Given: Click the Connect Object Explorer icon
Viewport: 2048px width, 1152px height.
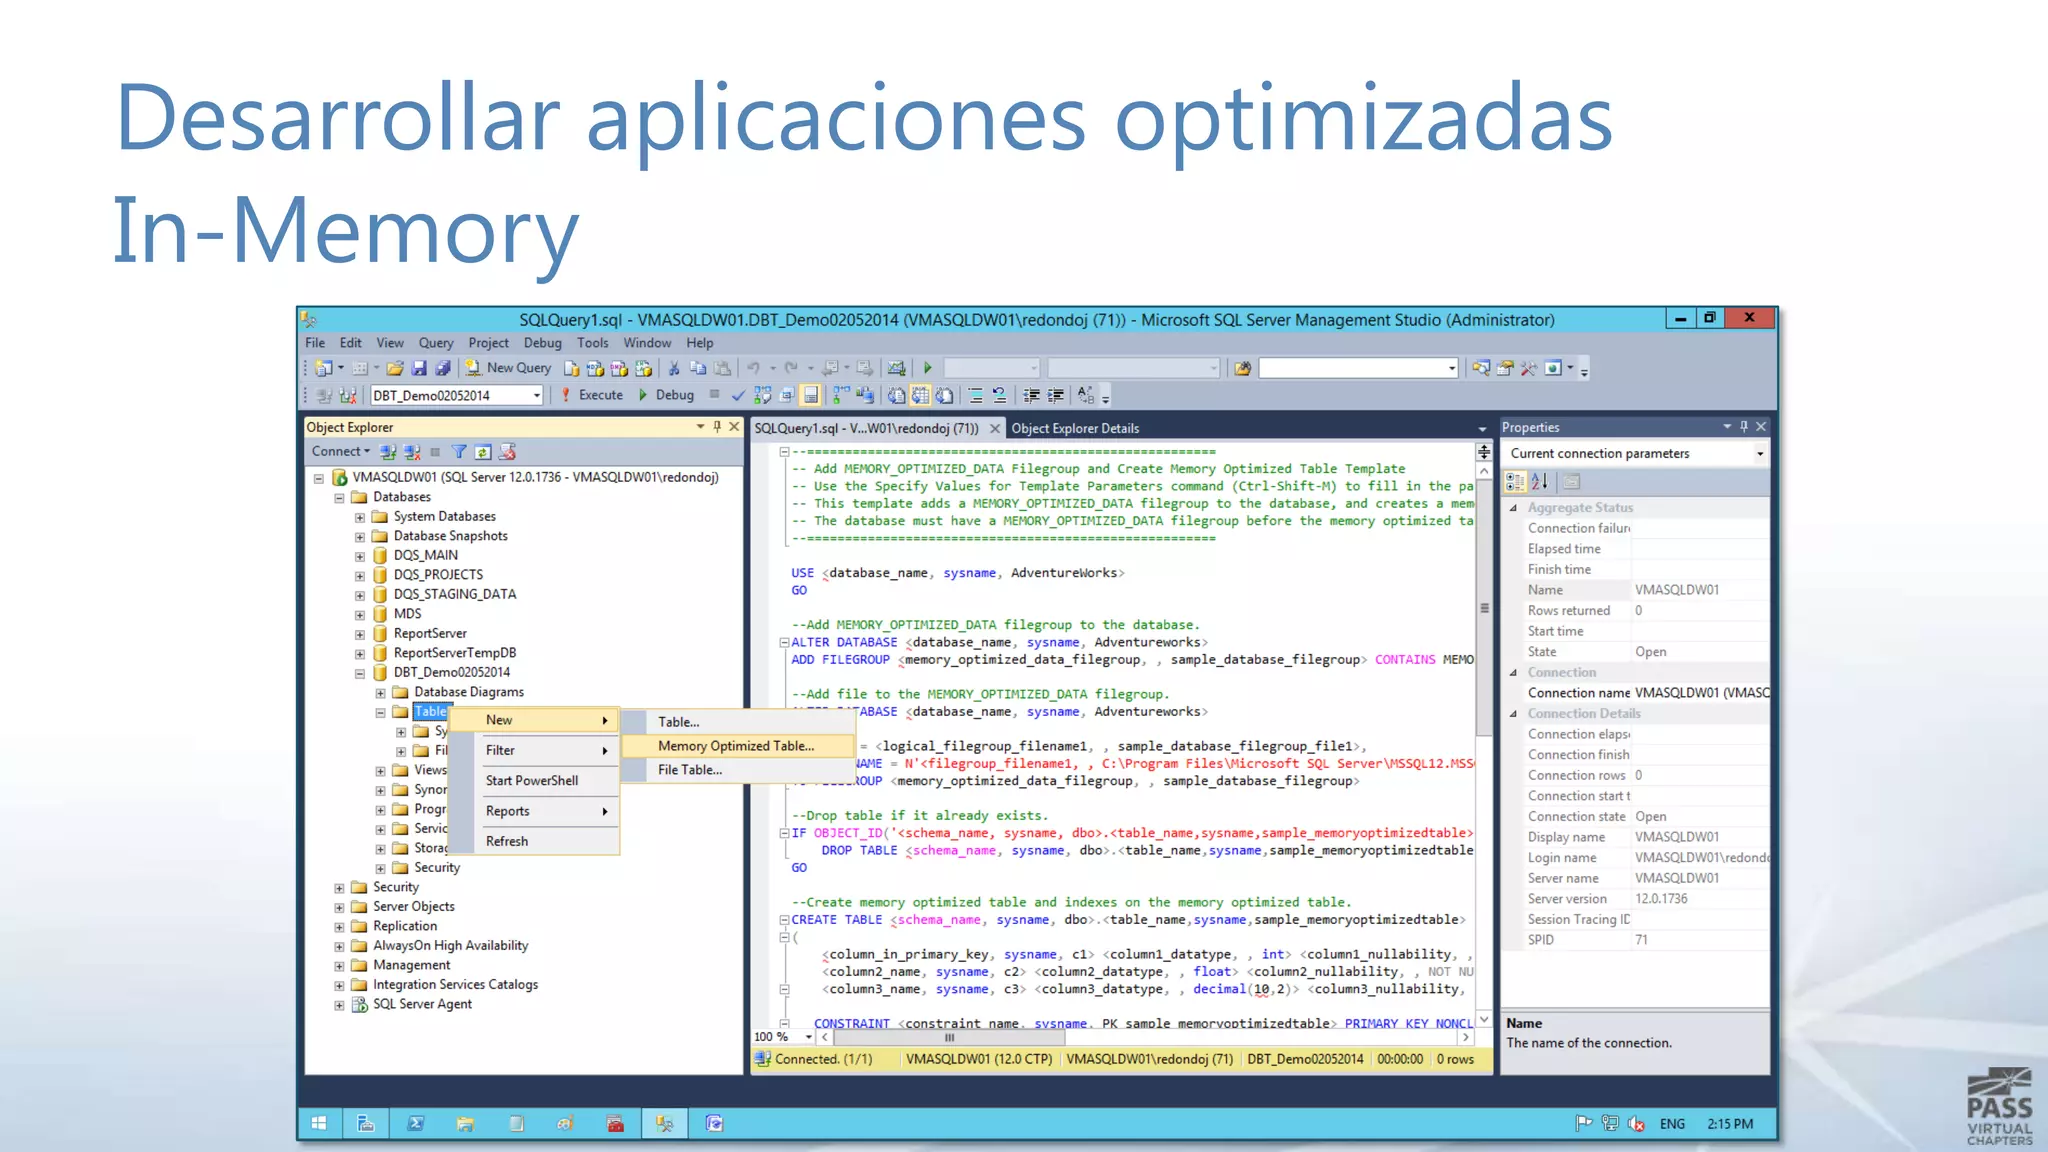Looking at the screenshot, I should click(388, 452).
